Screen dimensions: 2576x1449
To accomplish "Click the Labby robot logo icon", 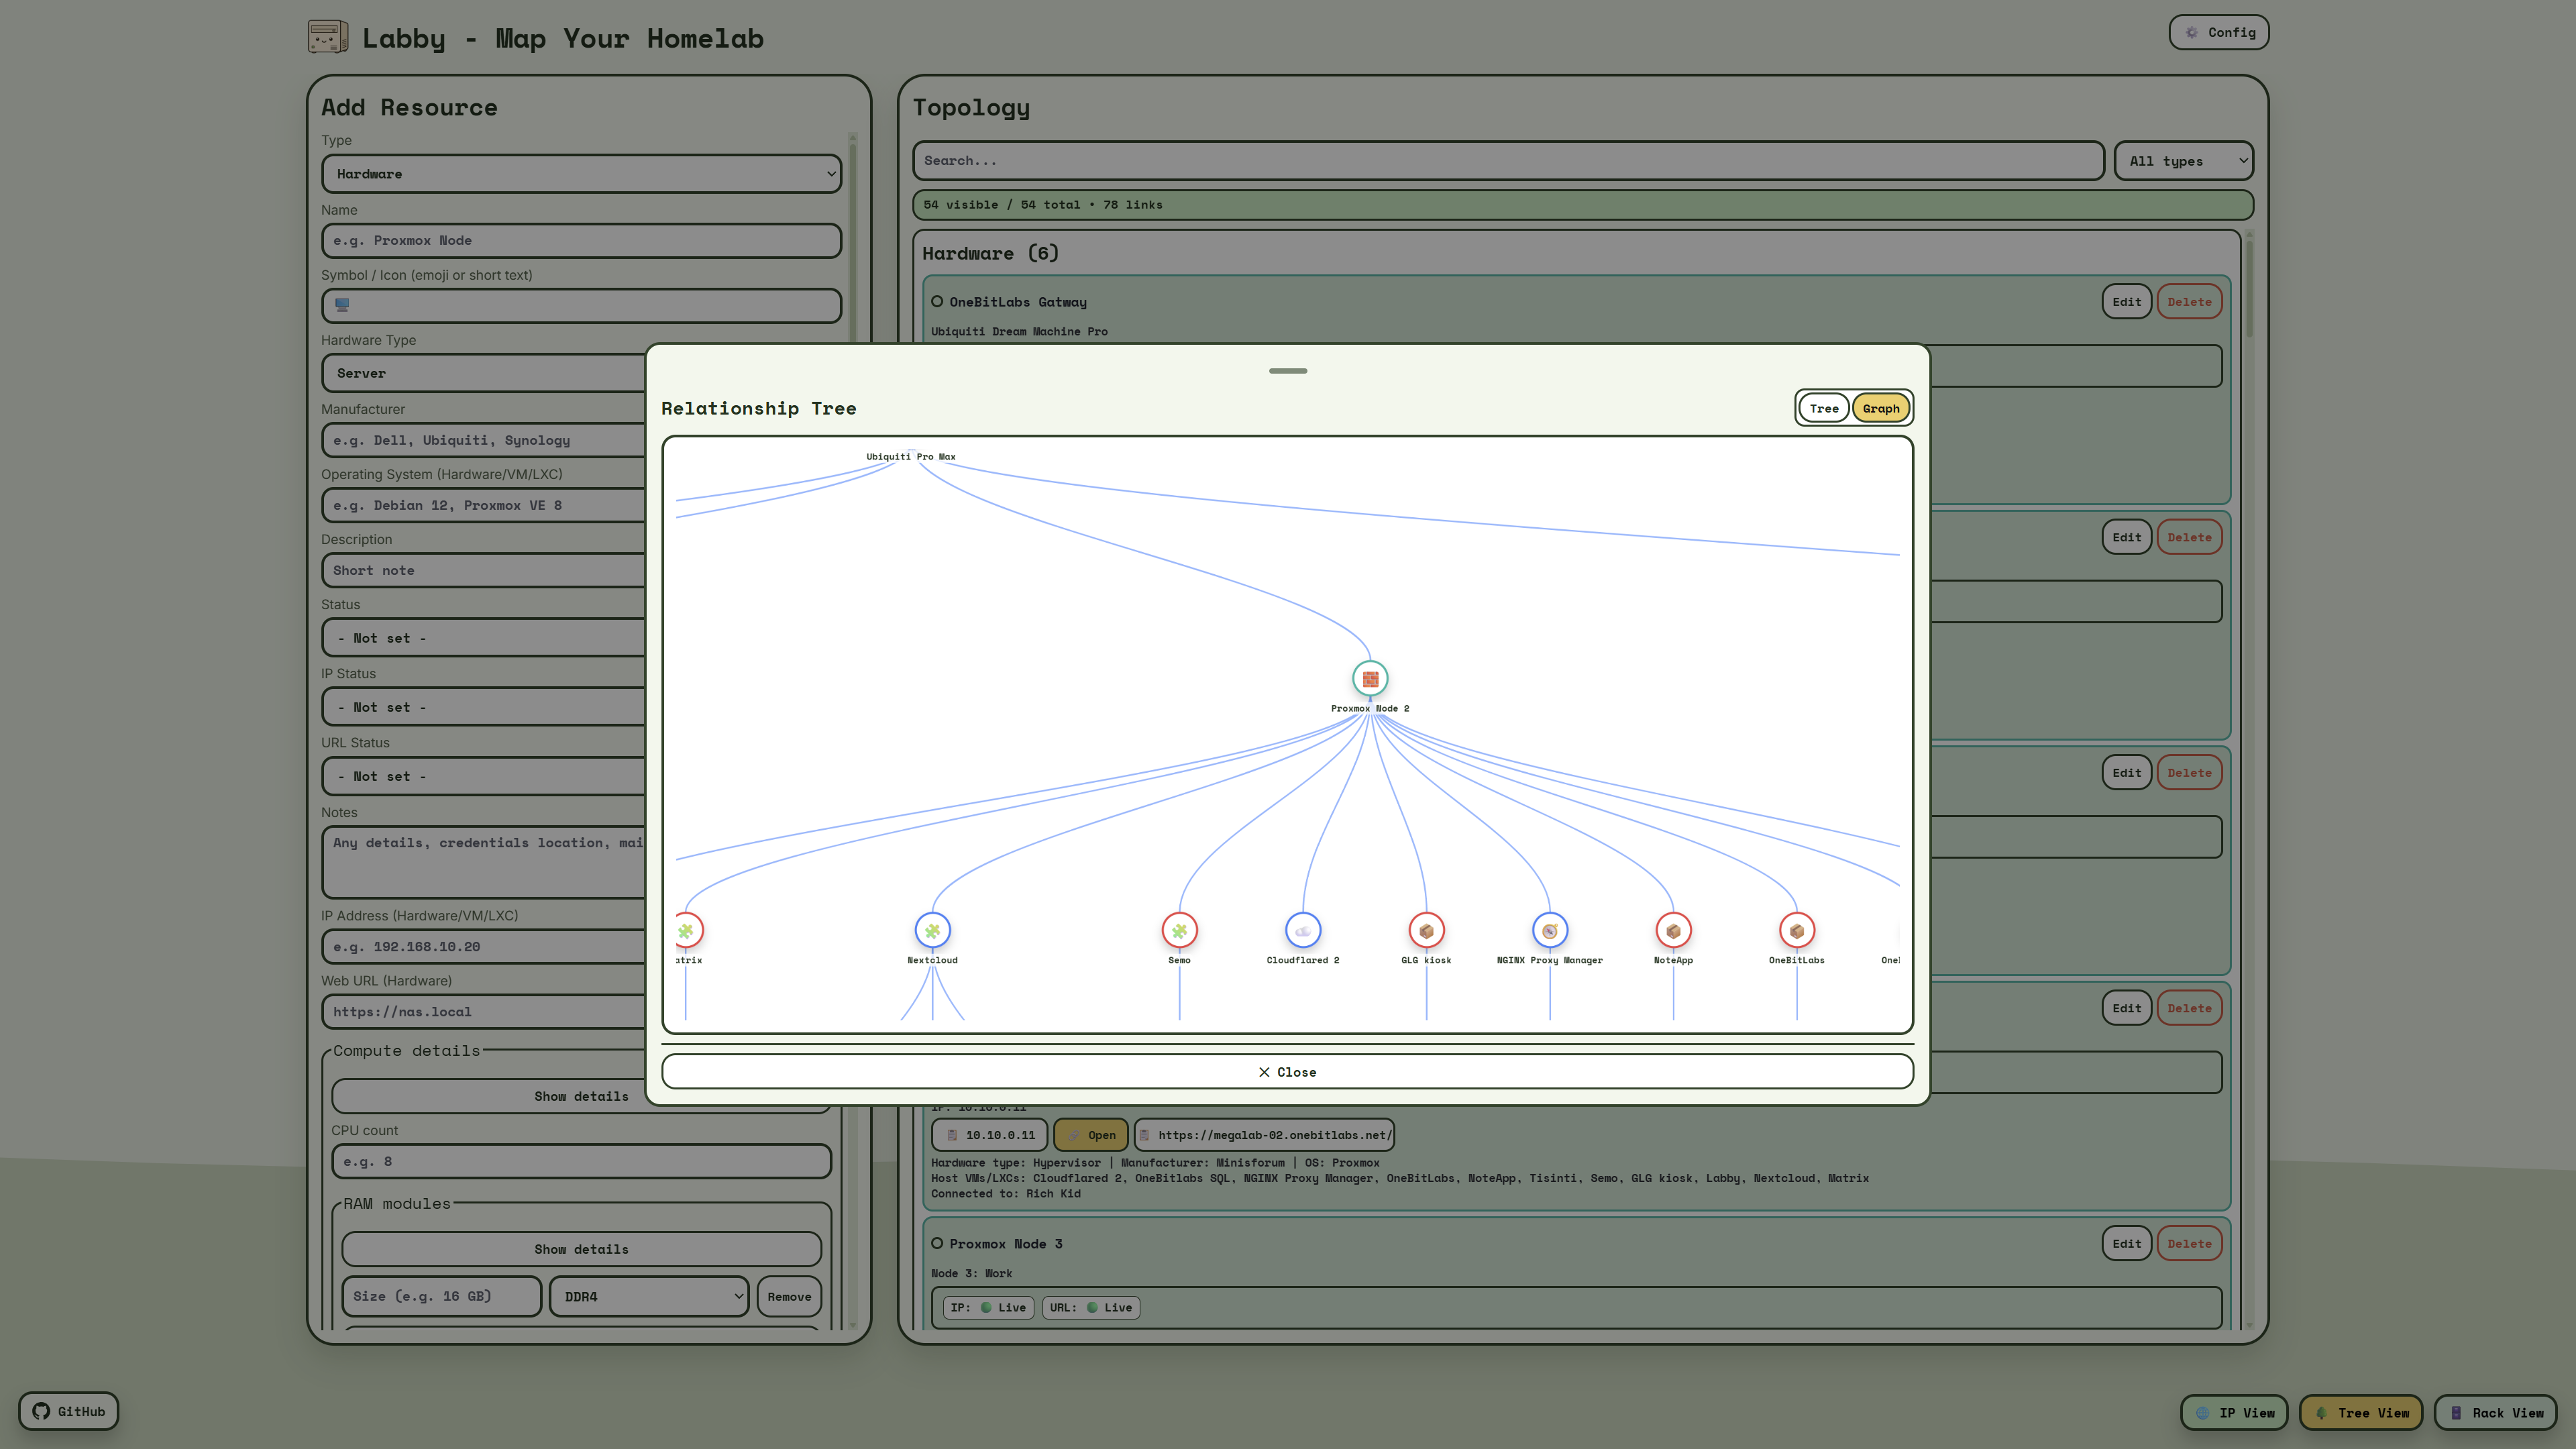I will pyautogui.click(x=328, y=37).
